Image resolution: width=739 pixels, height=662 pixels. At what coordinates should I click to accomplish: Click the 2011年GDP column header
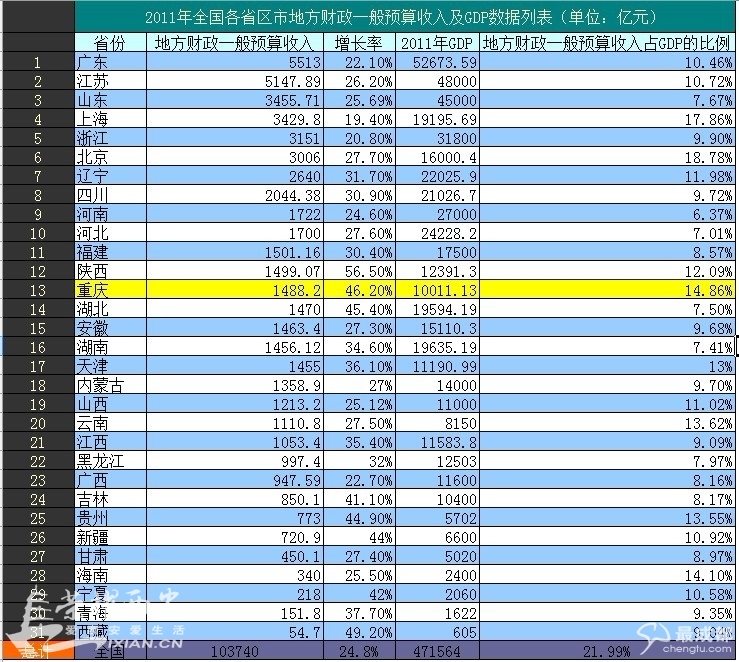pyautogui.click(x=437, y=43)
